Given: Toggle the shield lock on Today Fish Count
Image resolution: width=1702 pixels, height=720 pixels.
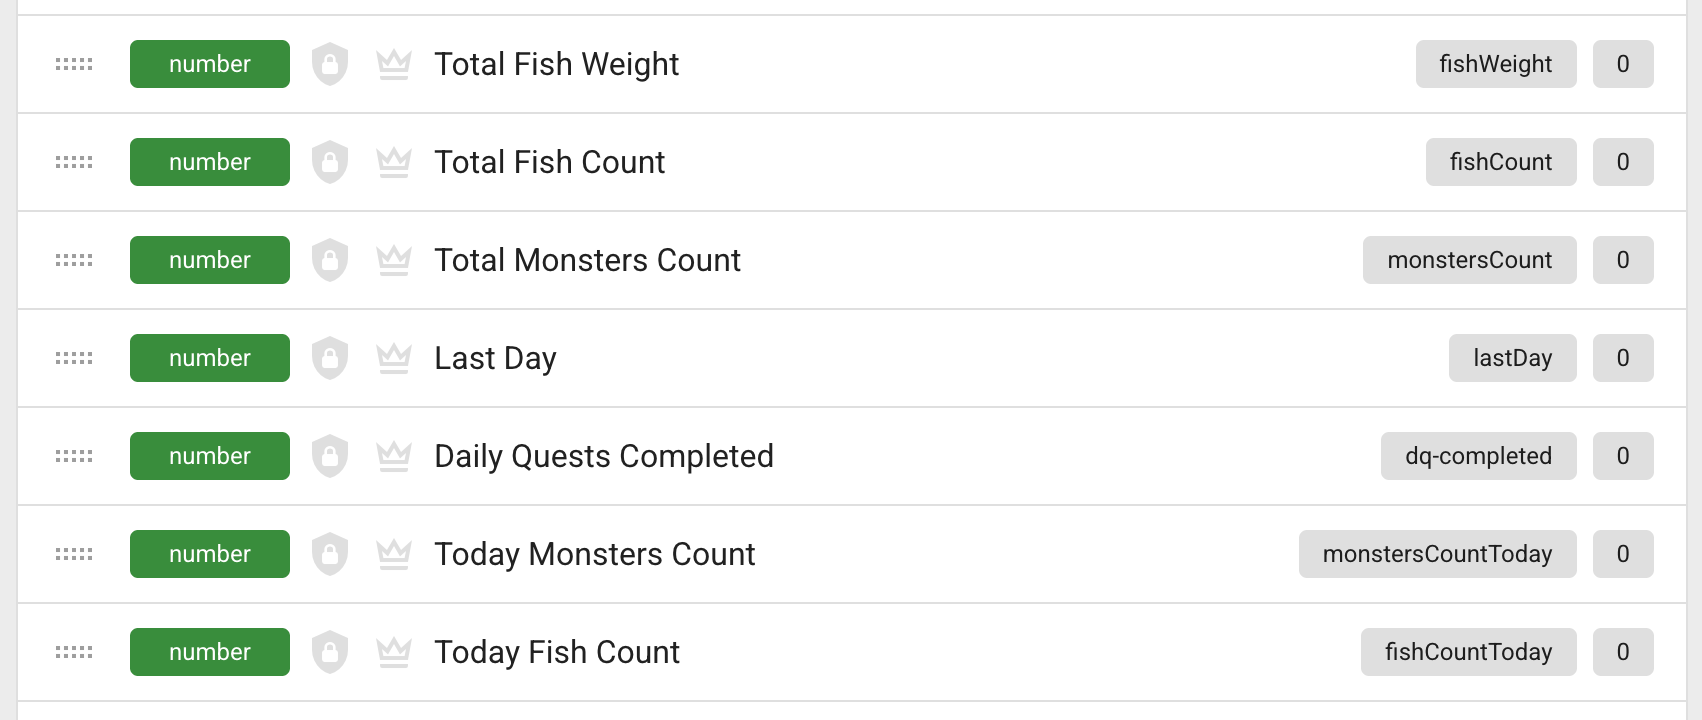Looking at the screenshot, I should point(330,652).
